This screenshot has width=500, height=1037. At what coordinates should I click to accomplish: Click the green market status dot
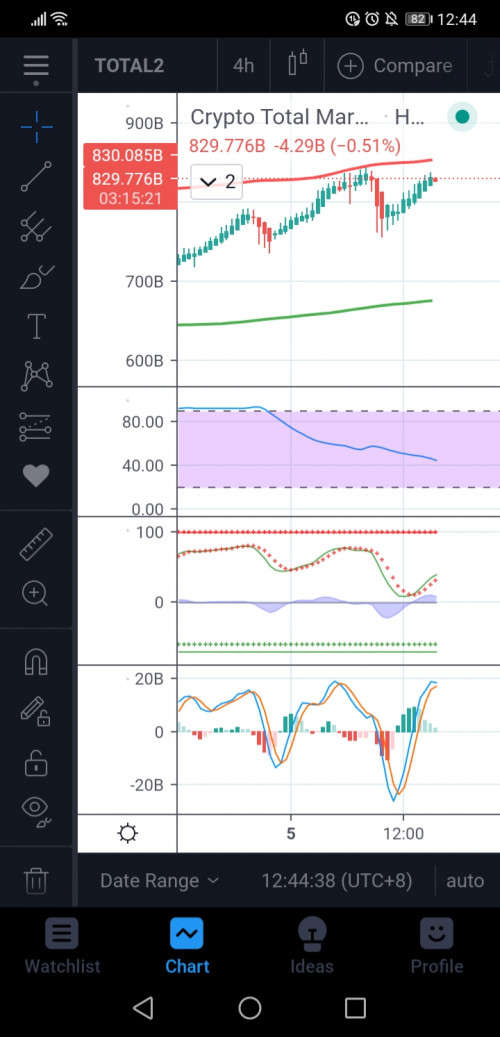tap(462, 117)
